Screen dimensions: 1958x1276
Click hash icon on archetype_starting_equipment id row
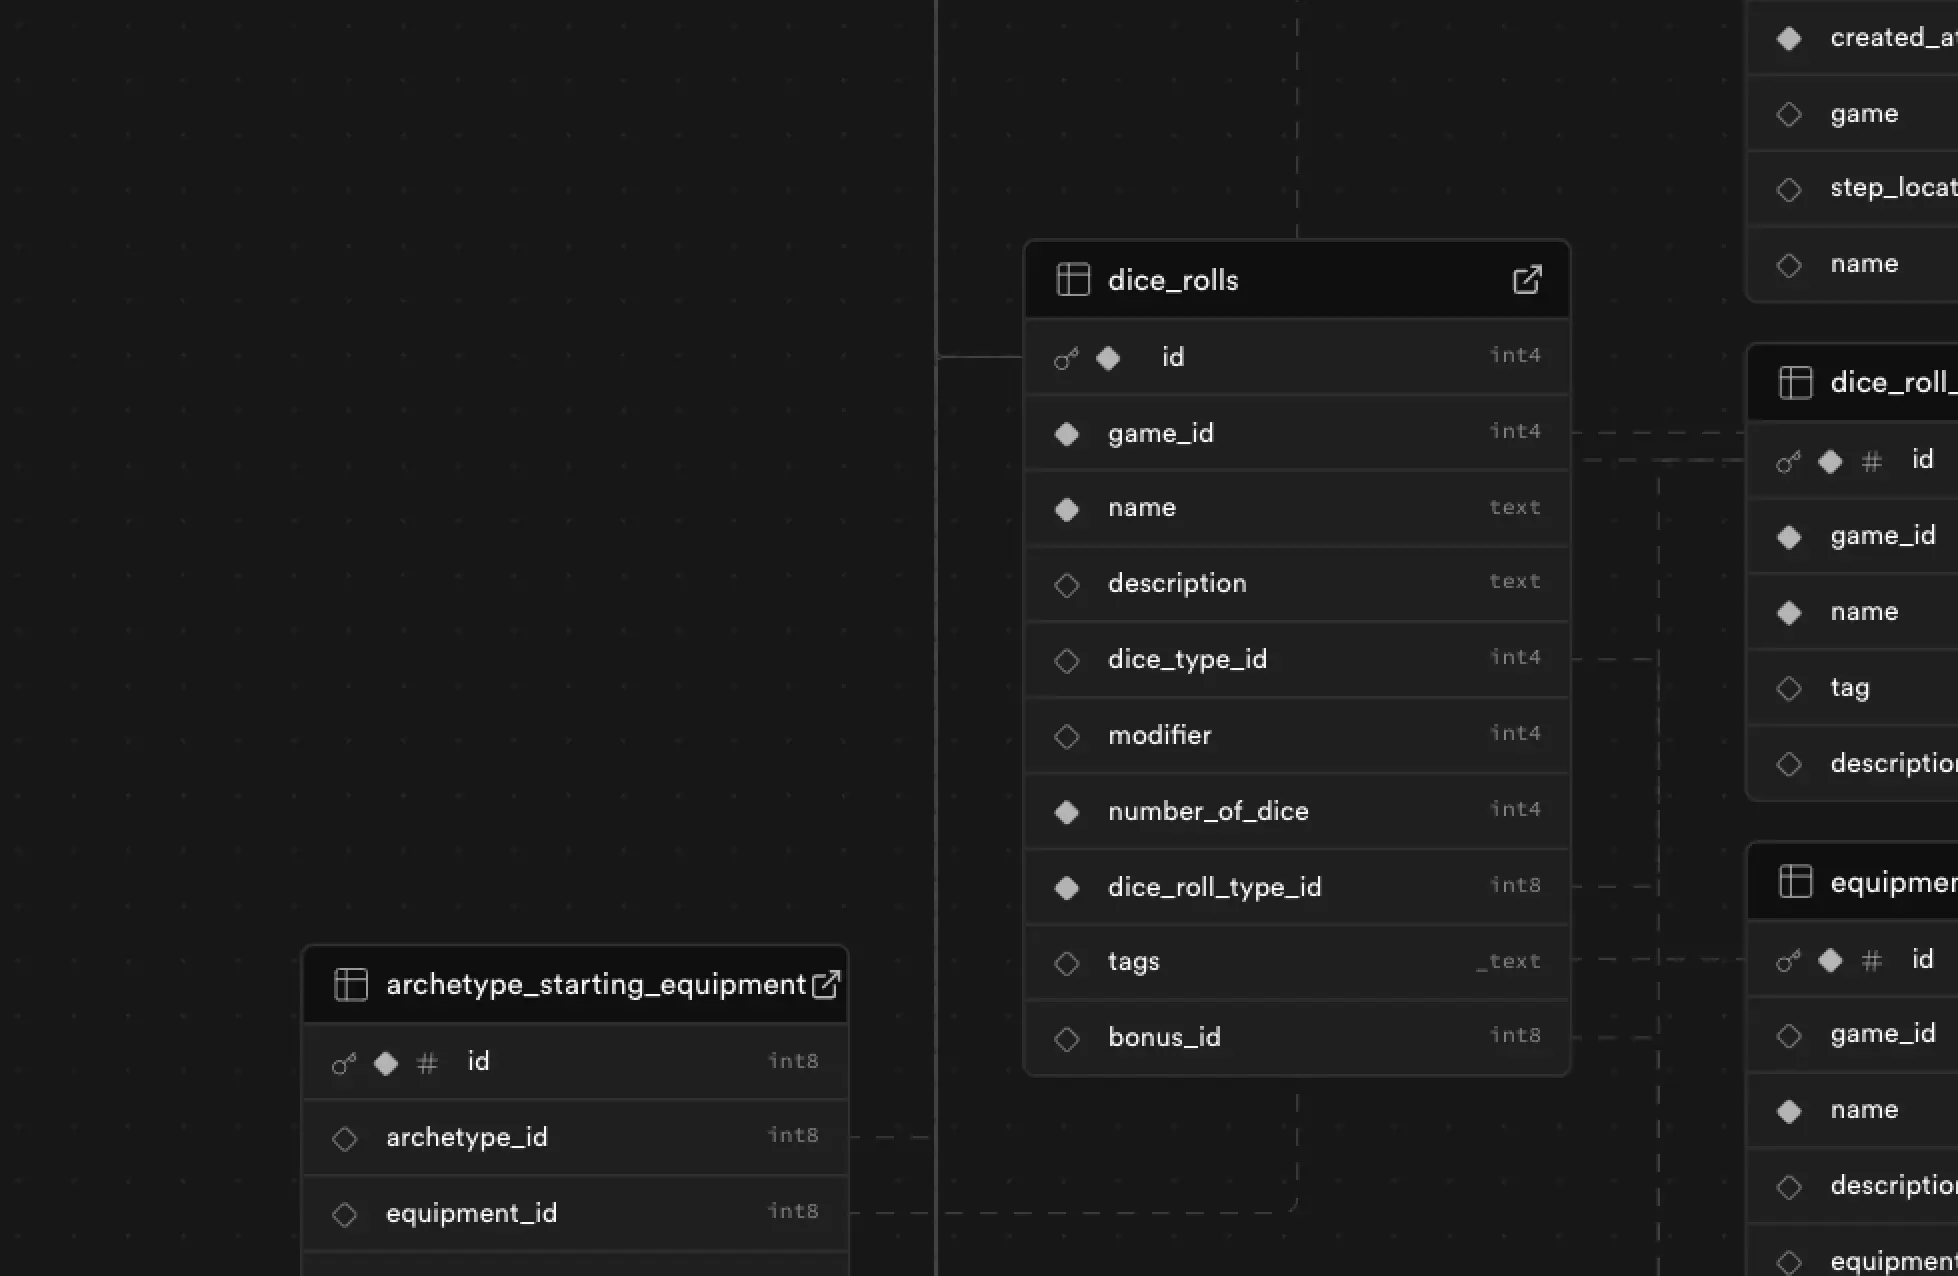[427, 1063]
